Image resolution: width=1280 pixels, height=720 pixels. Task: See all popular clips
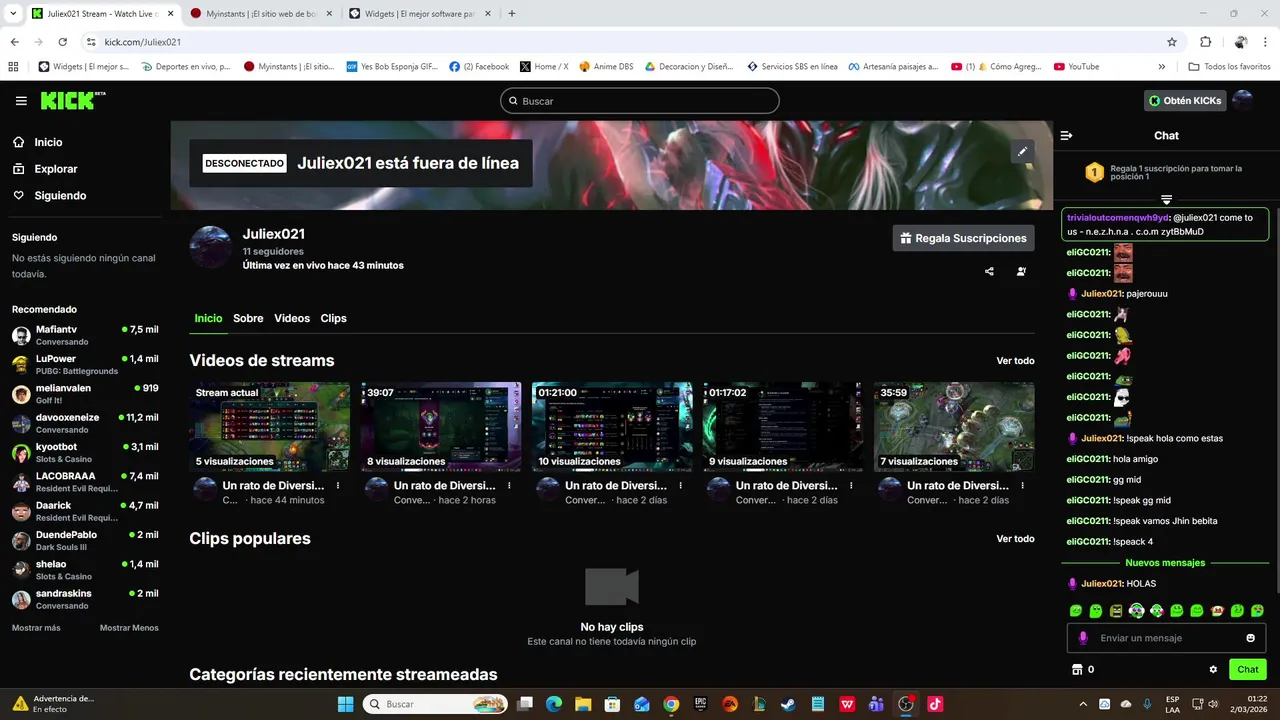pyautogui.click(x=1015, y=539)
